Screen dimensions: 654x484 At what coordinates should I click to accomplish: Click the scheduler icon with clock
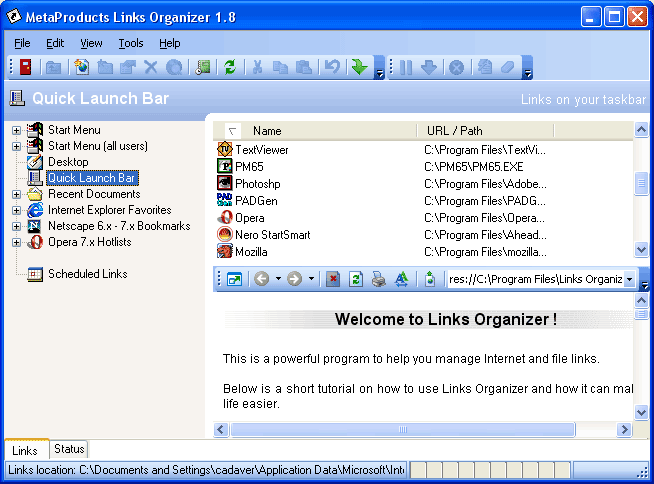click(x=203, y=67)
